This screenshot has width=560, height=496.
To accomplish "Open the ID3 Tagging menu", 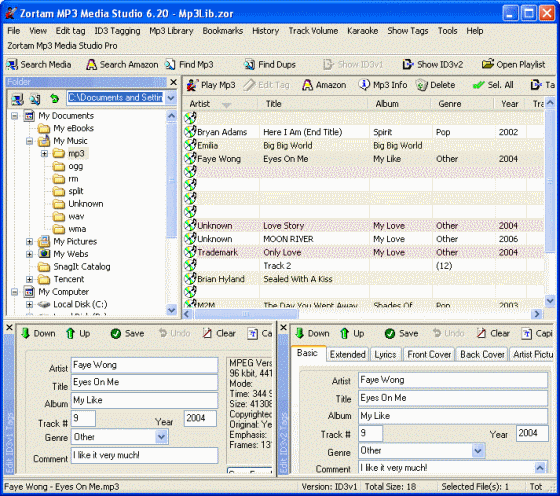I will click(x=117, y=31).
